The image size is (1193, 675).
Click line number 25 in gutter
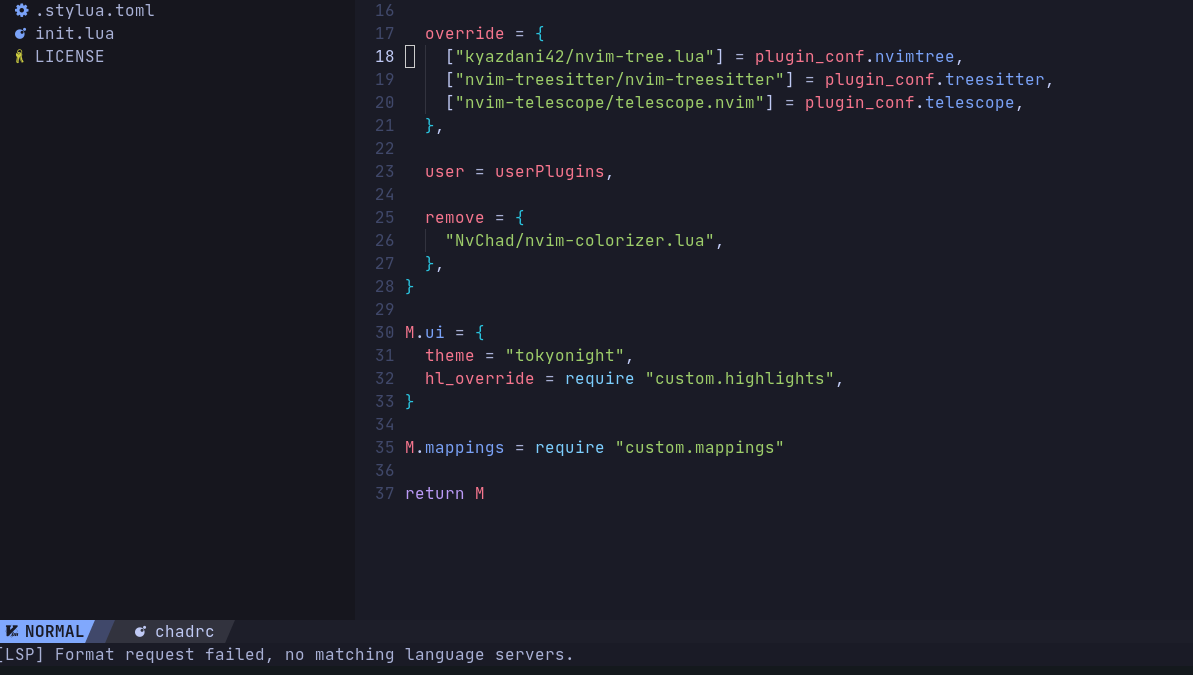(385, 218)
